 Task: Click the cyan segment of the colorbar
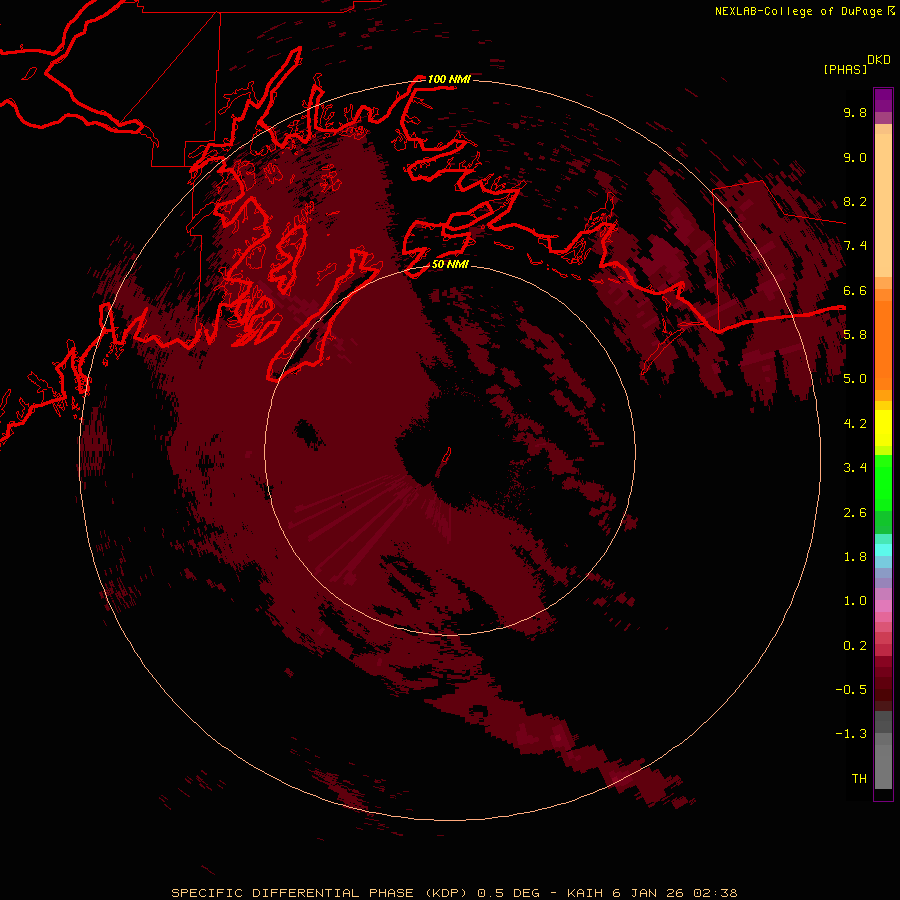pyautogui.click(x=883, y=549)
